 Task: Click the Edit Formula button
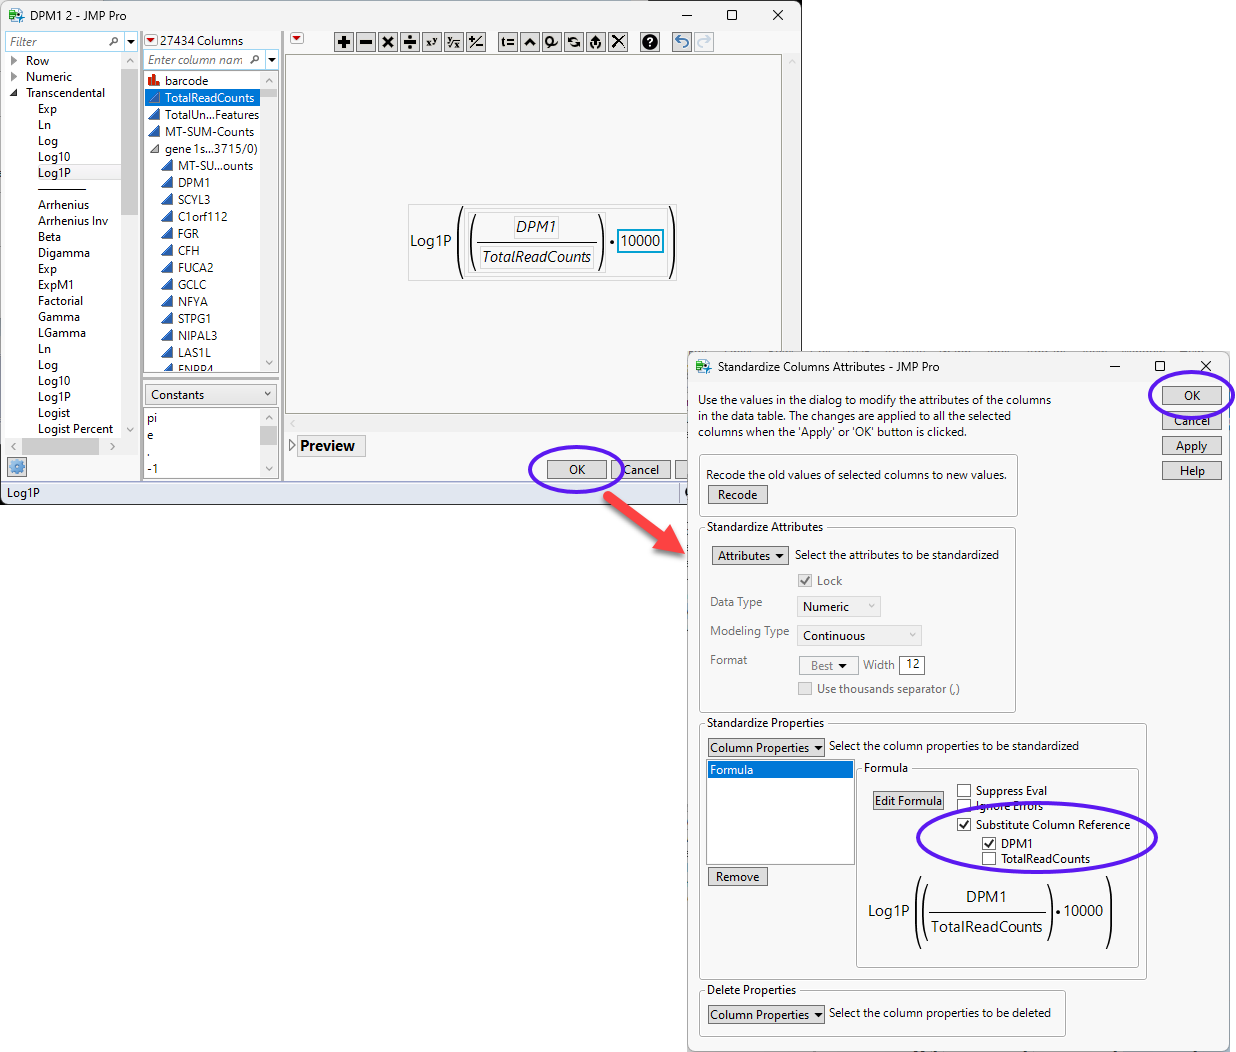click(908, 801)
